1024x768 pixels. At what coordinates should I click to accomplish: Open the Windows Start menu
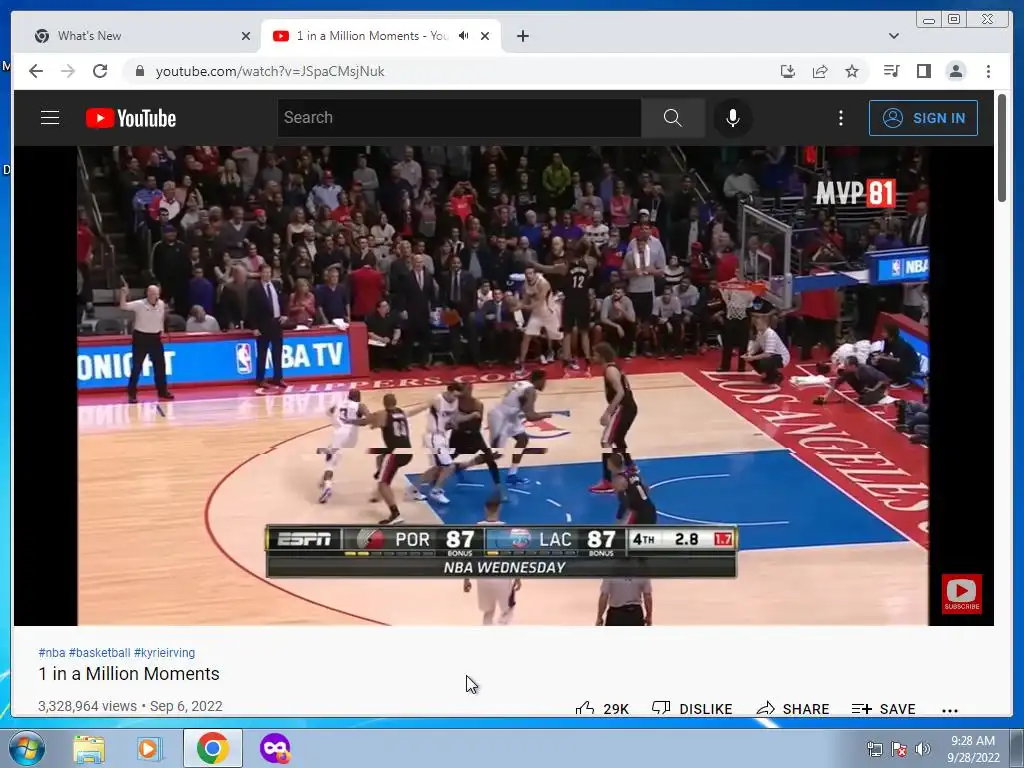[26, 748]
